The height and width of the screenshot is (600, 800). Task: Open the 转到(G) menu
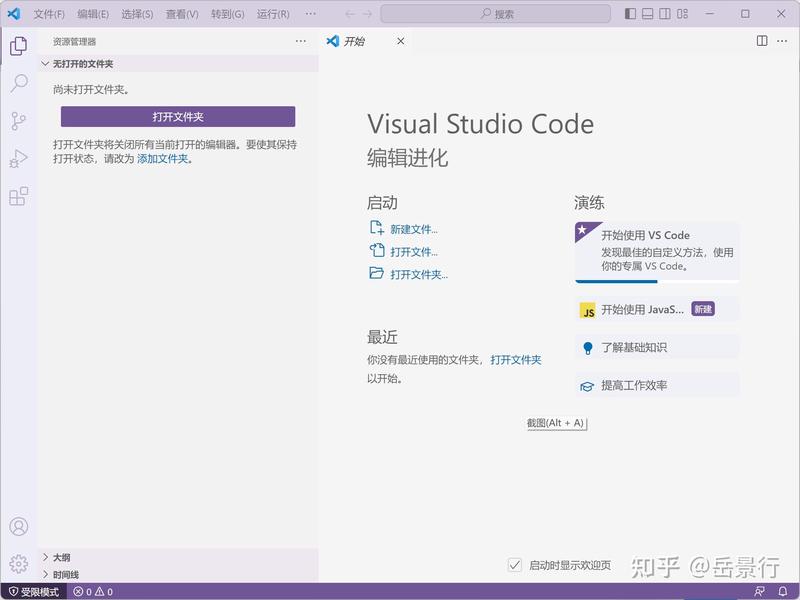(x=228, y=14)
